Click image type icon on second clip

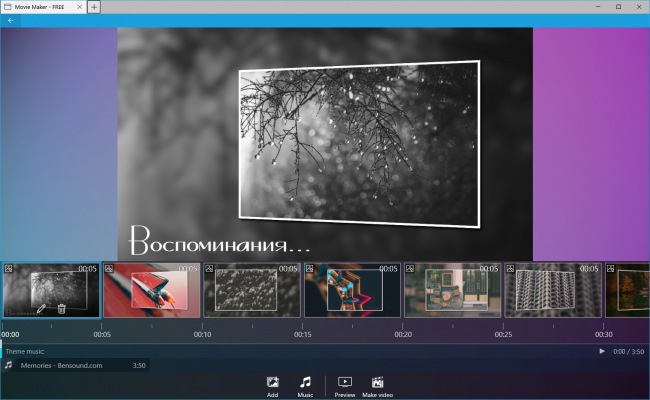pos(109,269)
